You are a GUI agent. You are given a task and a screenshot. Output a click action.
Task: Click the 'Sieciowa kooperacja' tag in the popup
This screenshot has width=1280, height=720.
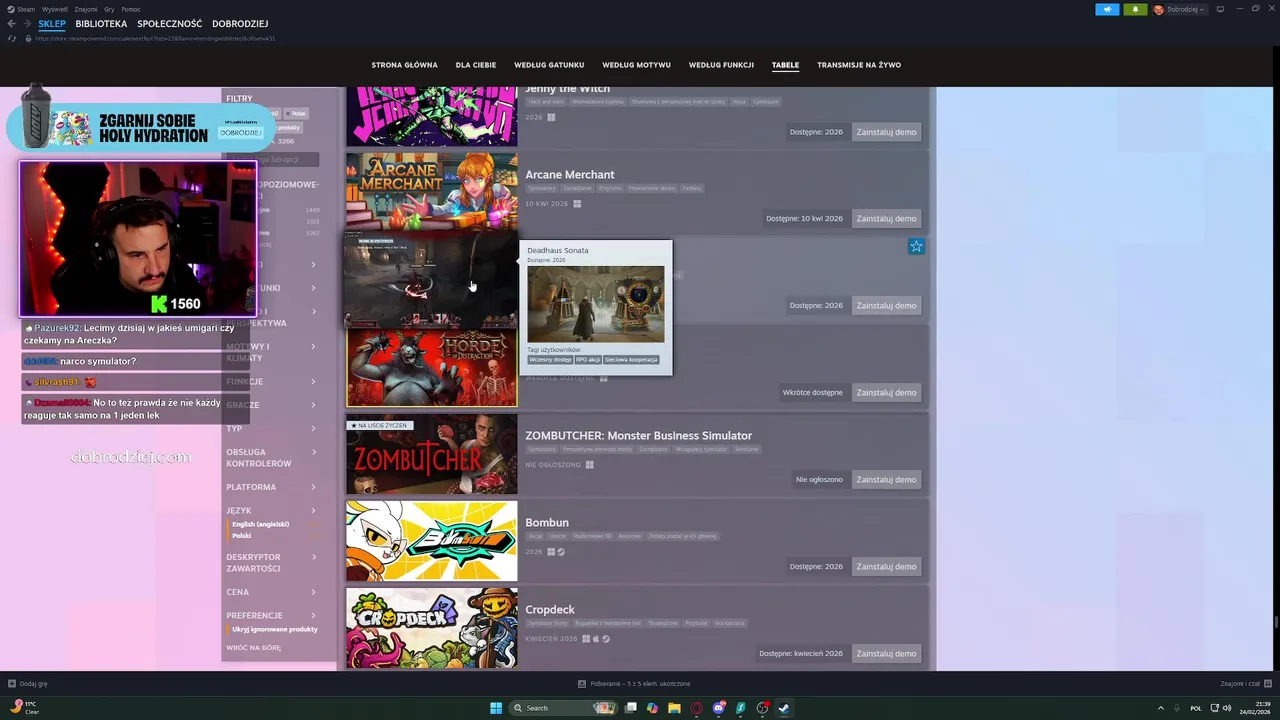coord(631,360)
